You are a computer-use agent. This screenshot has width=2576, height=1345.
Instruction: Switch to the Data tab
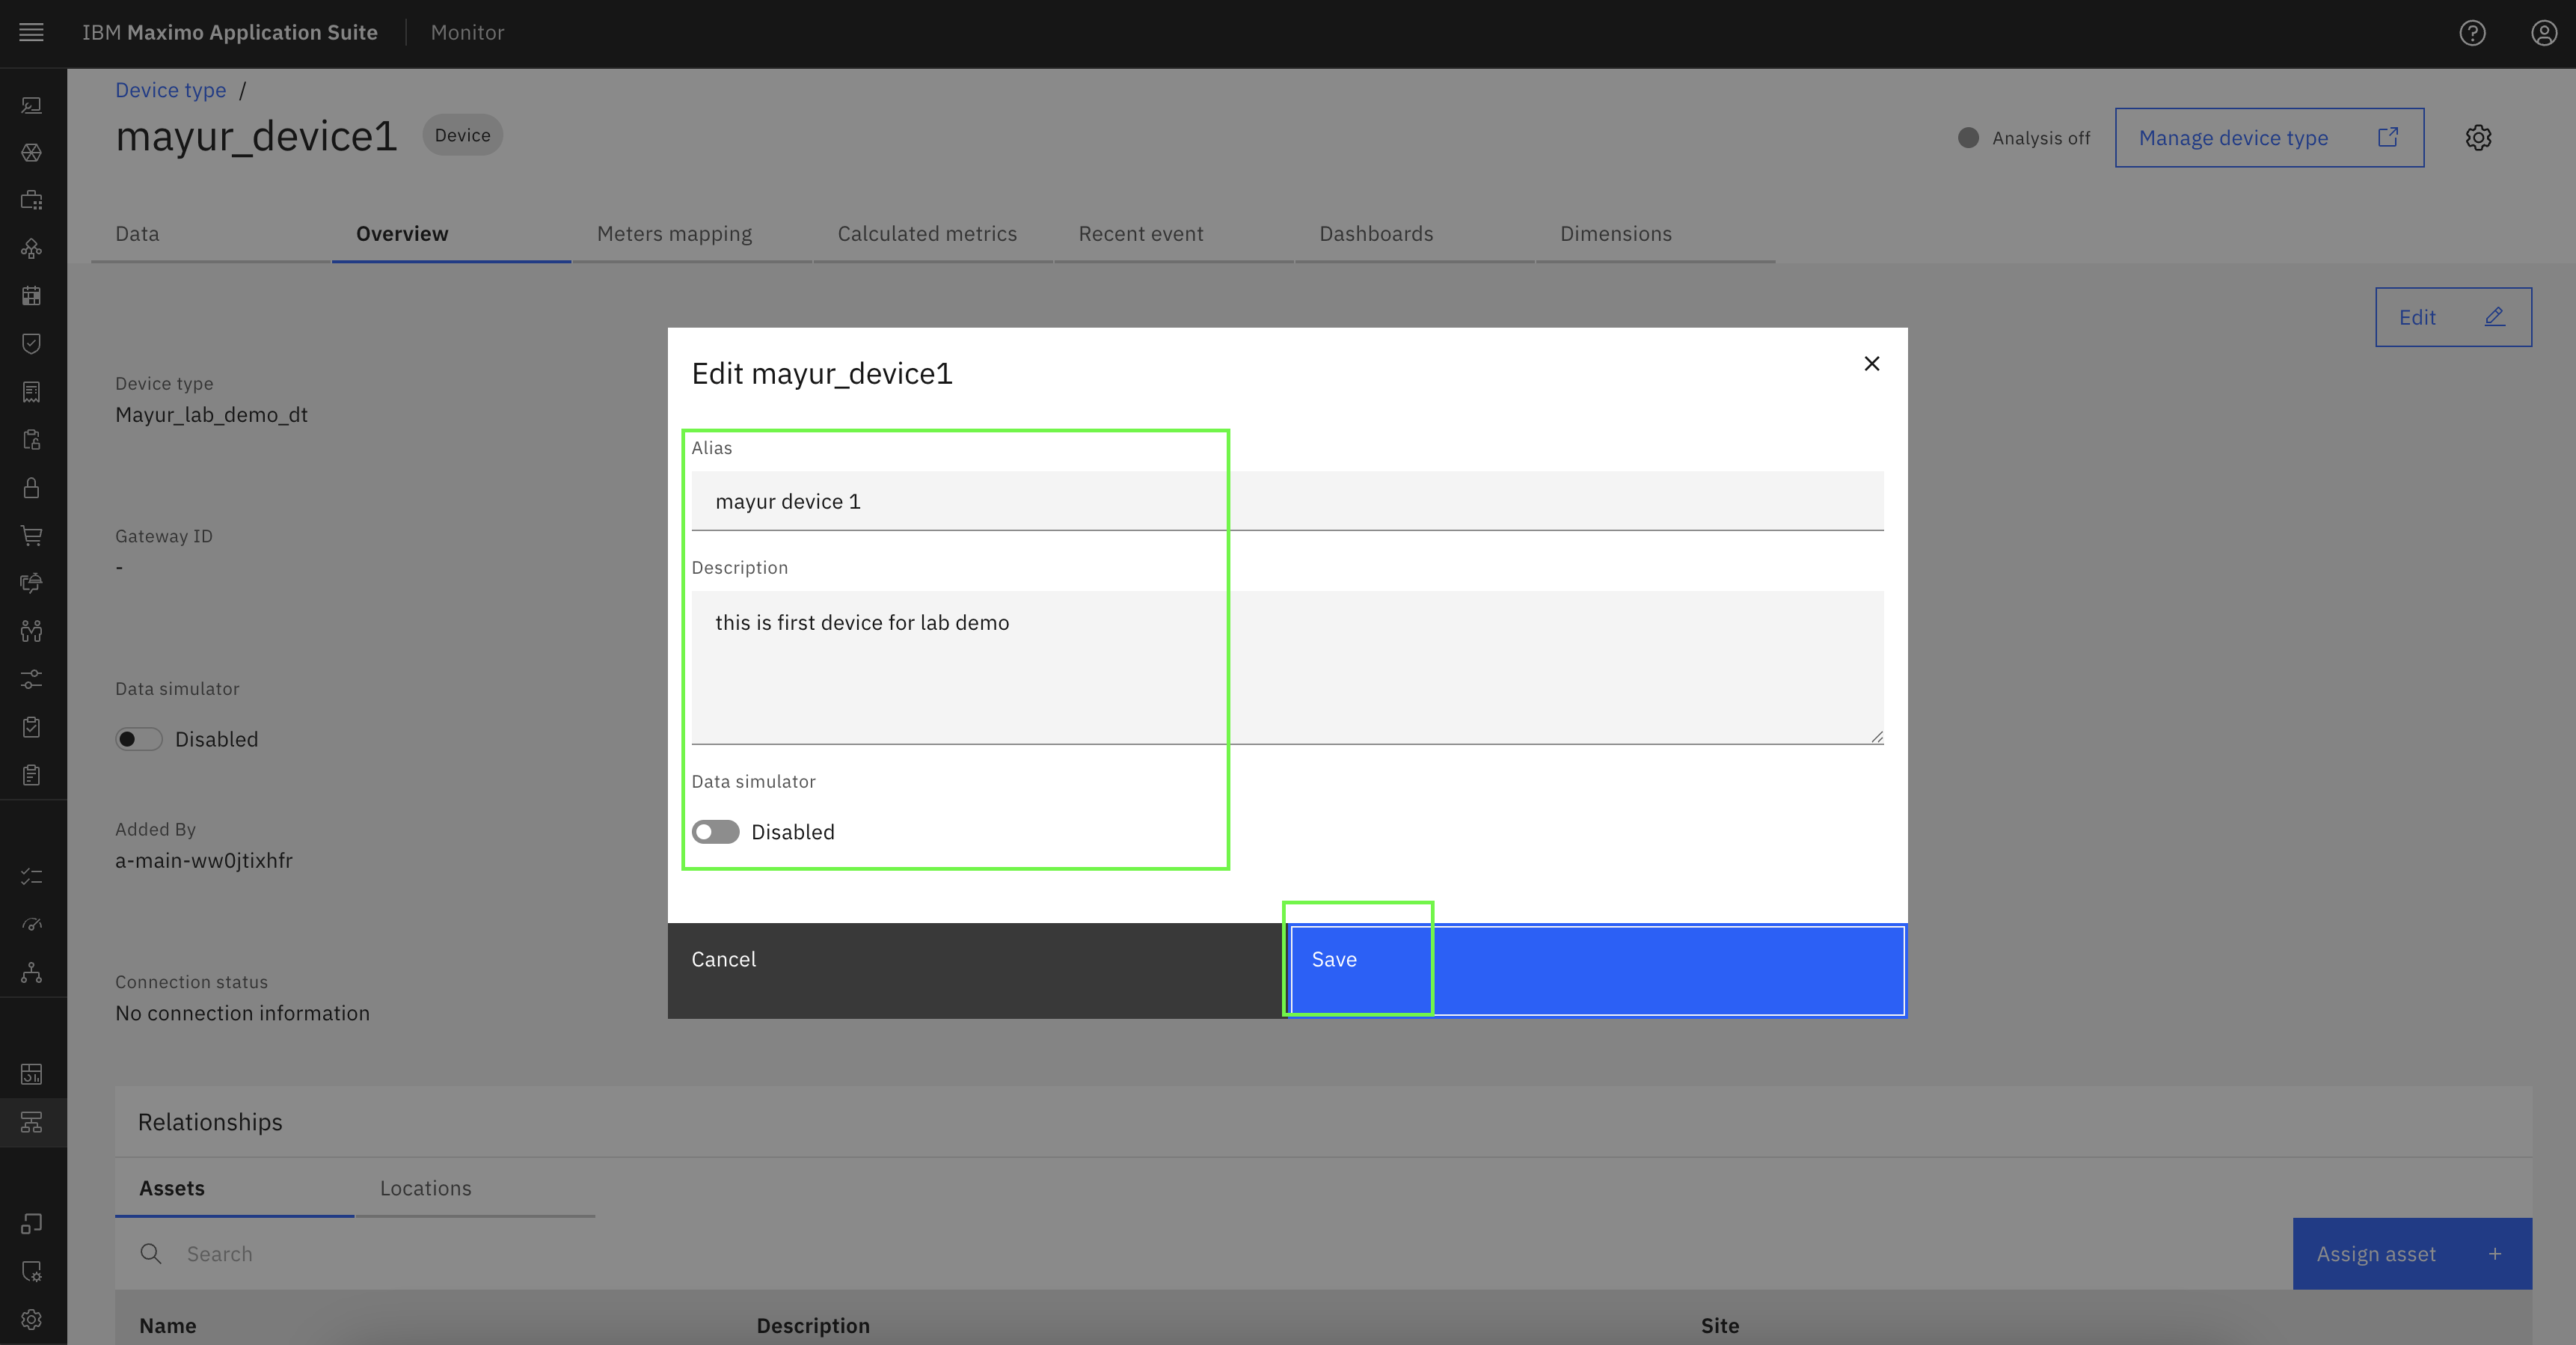[x=211, y=234]
